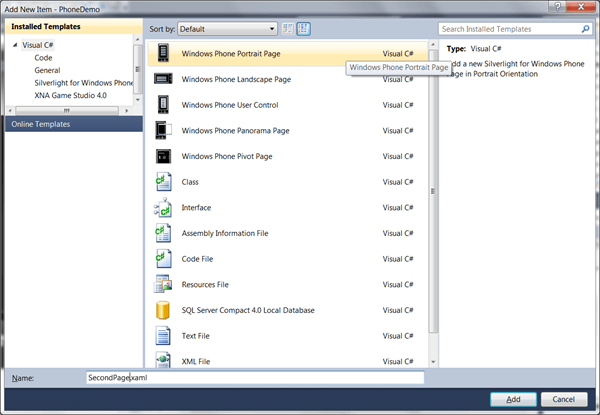Select the Windows Phone Portrait Page icon
Screen dimensions: 600x415
pyautogui.click(x=163, y=53)
